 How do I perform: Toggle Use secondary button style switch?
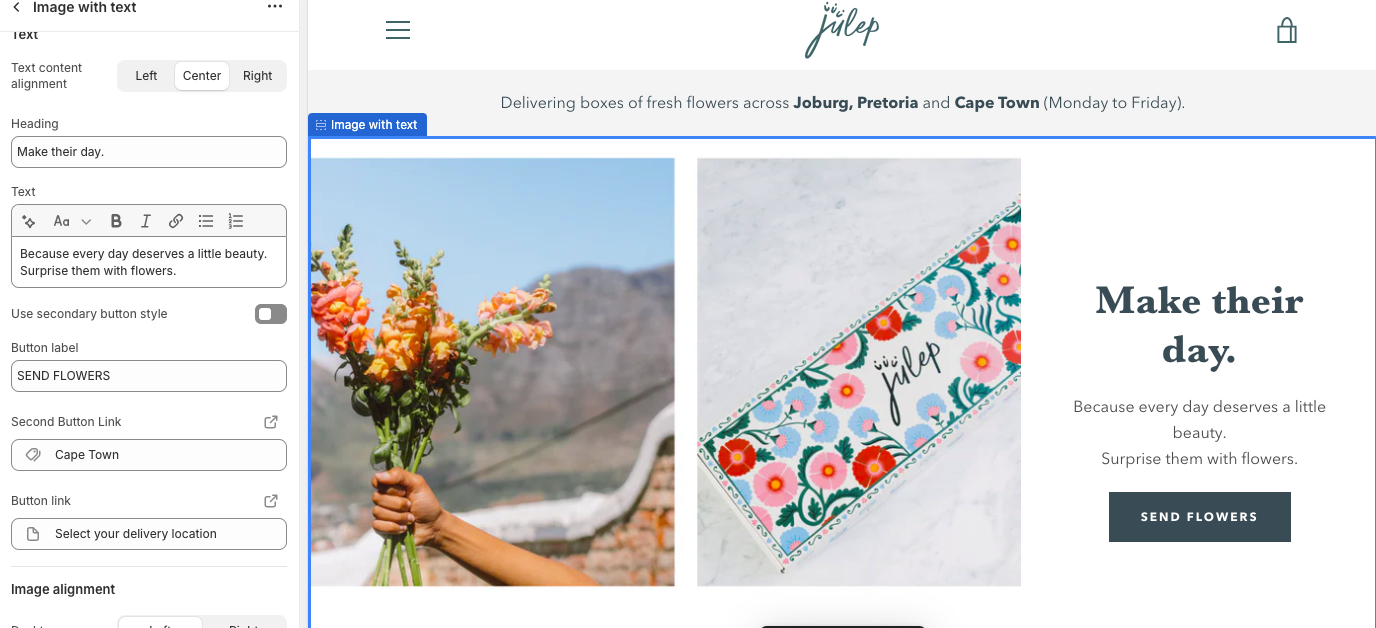270,314
